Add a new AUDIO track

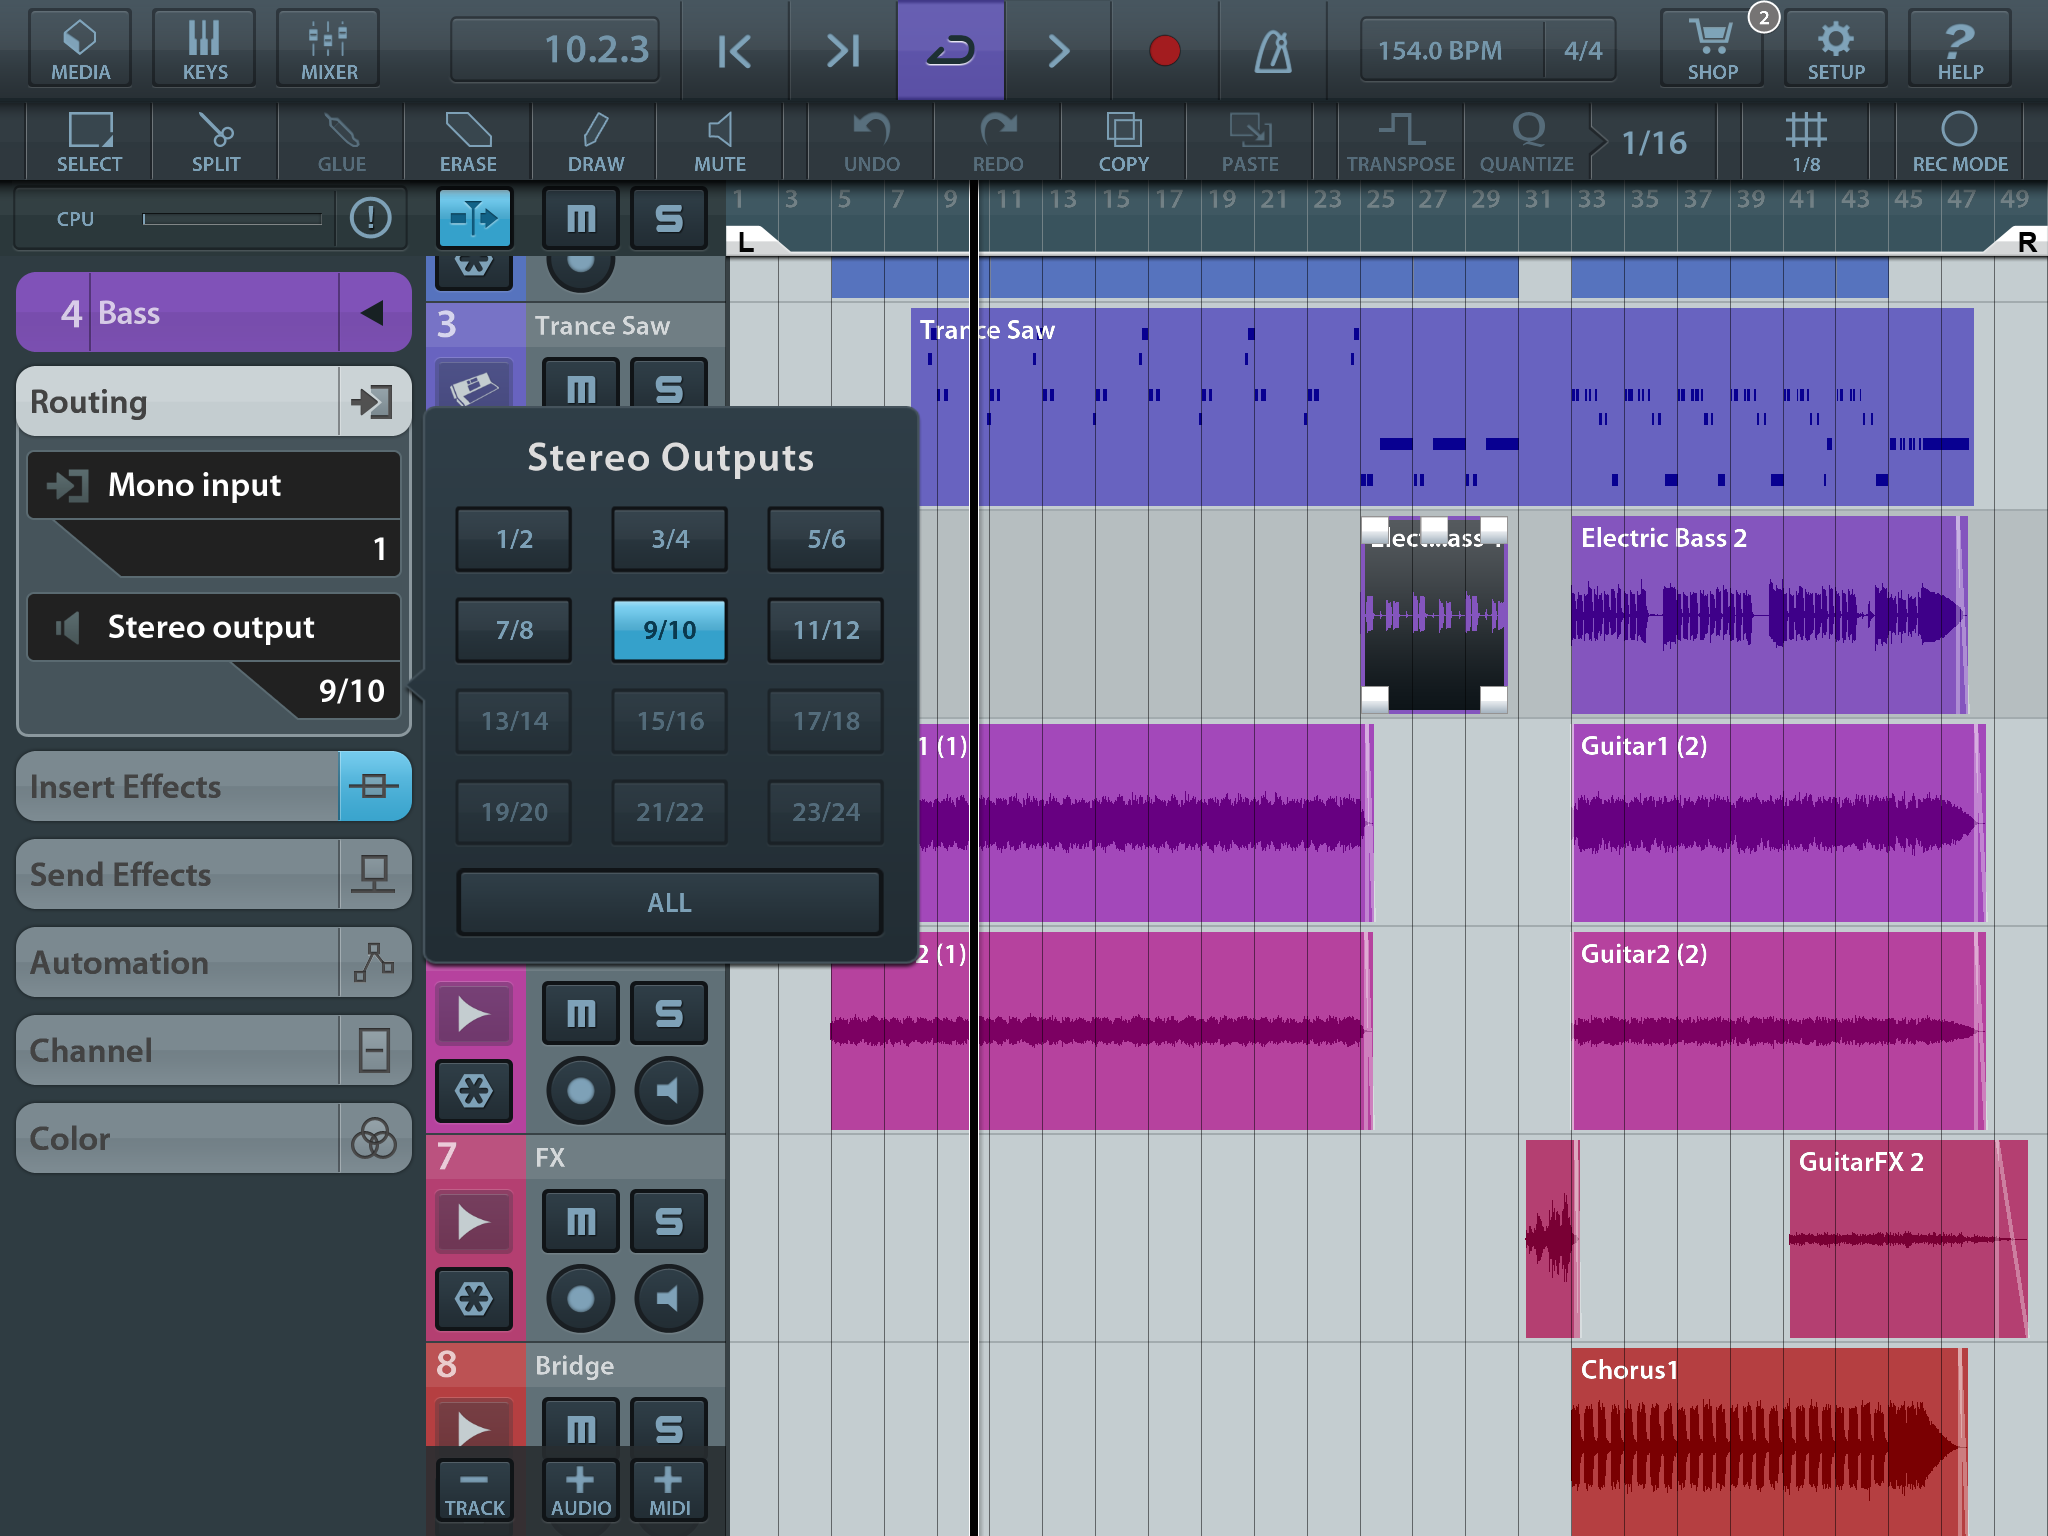[x=581, y=1490]
